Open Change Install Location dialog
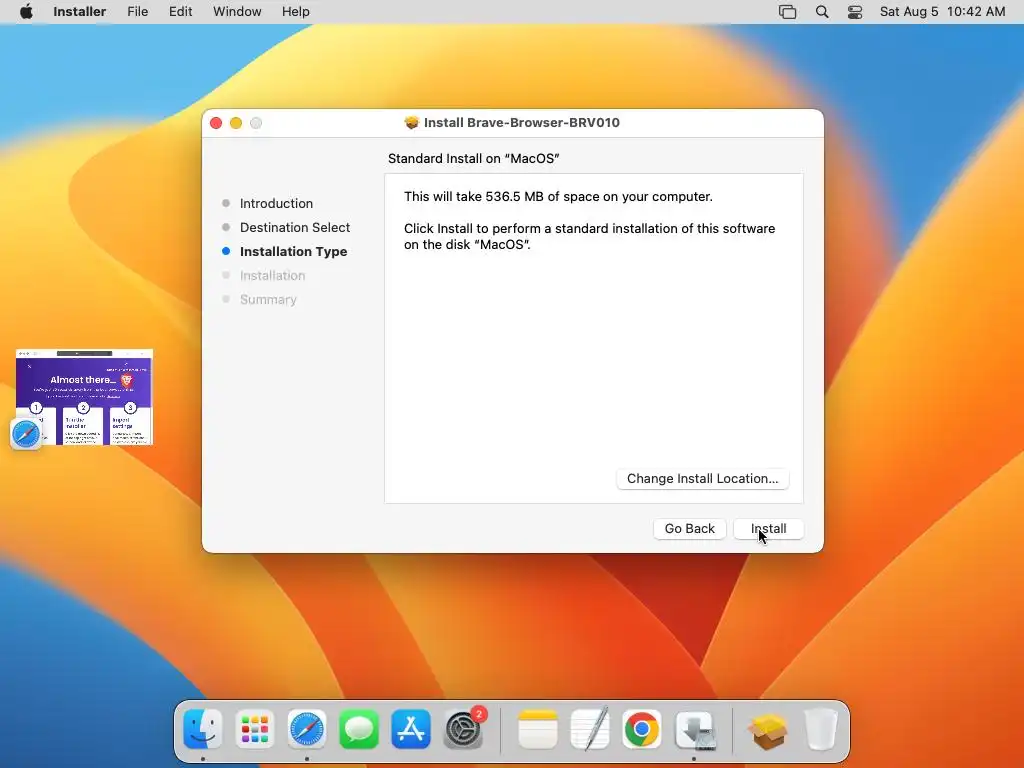Viewport: 1024px width, 768px height. 703,478
